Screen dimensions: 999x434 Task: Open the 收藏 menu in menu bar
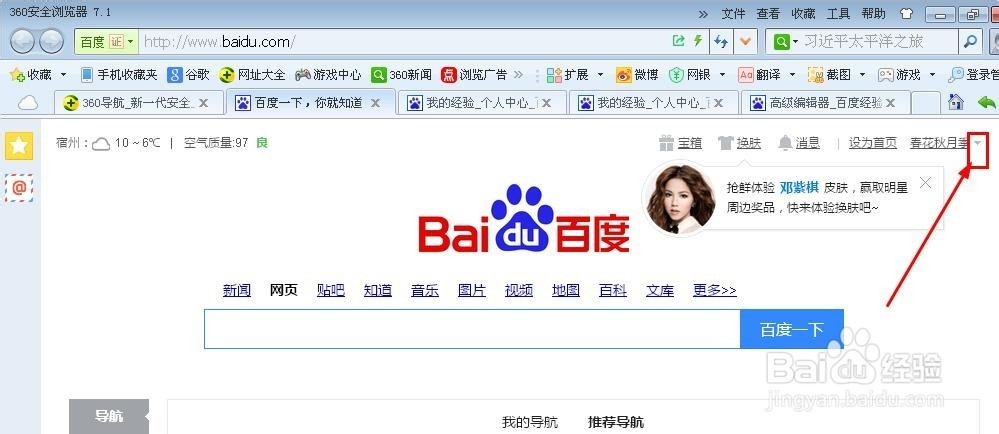803,13
